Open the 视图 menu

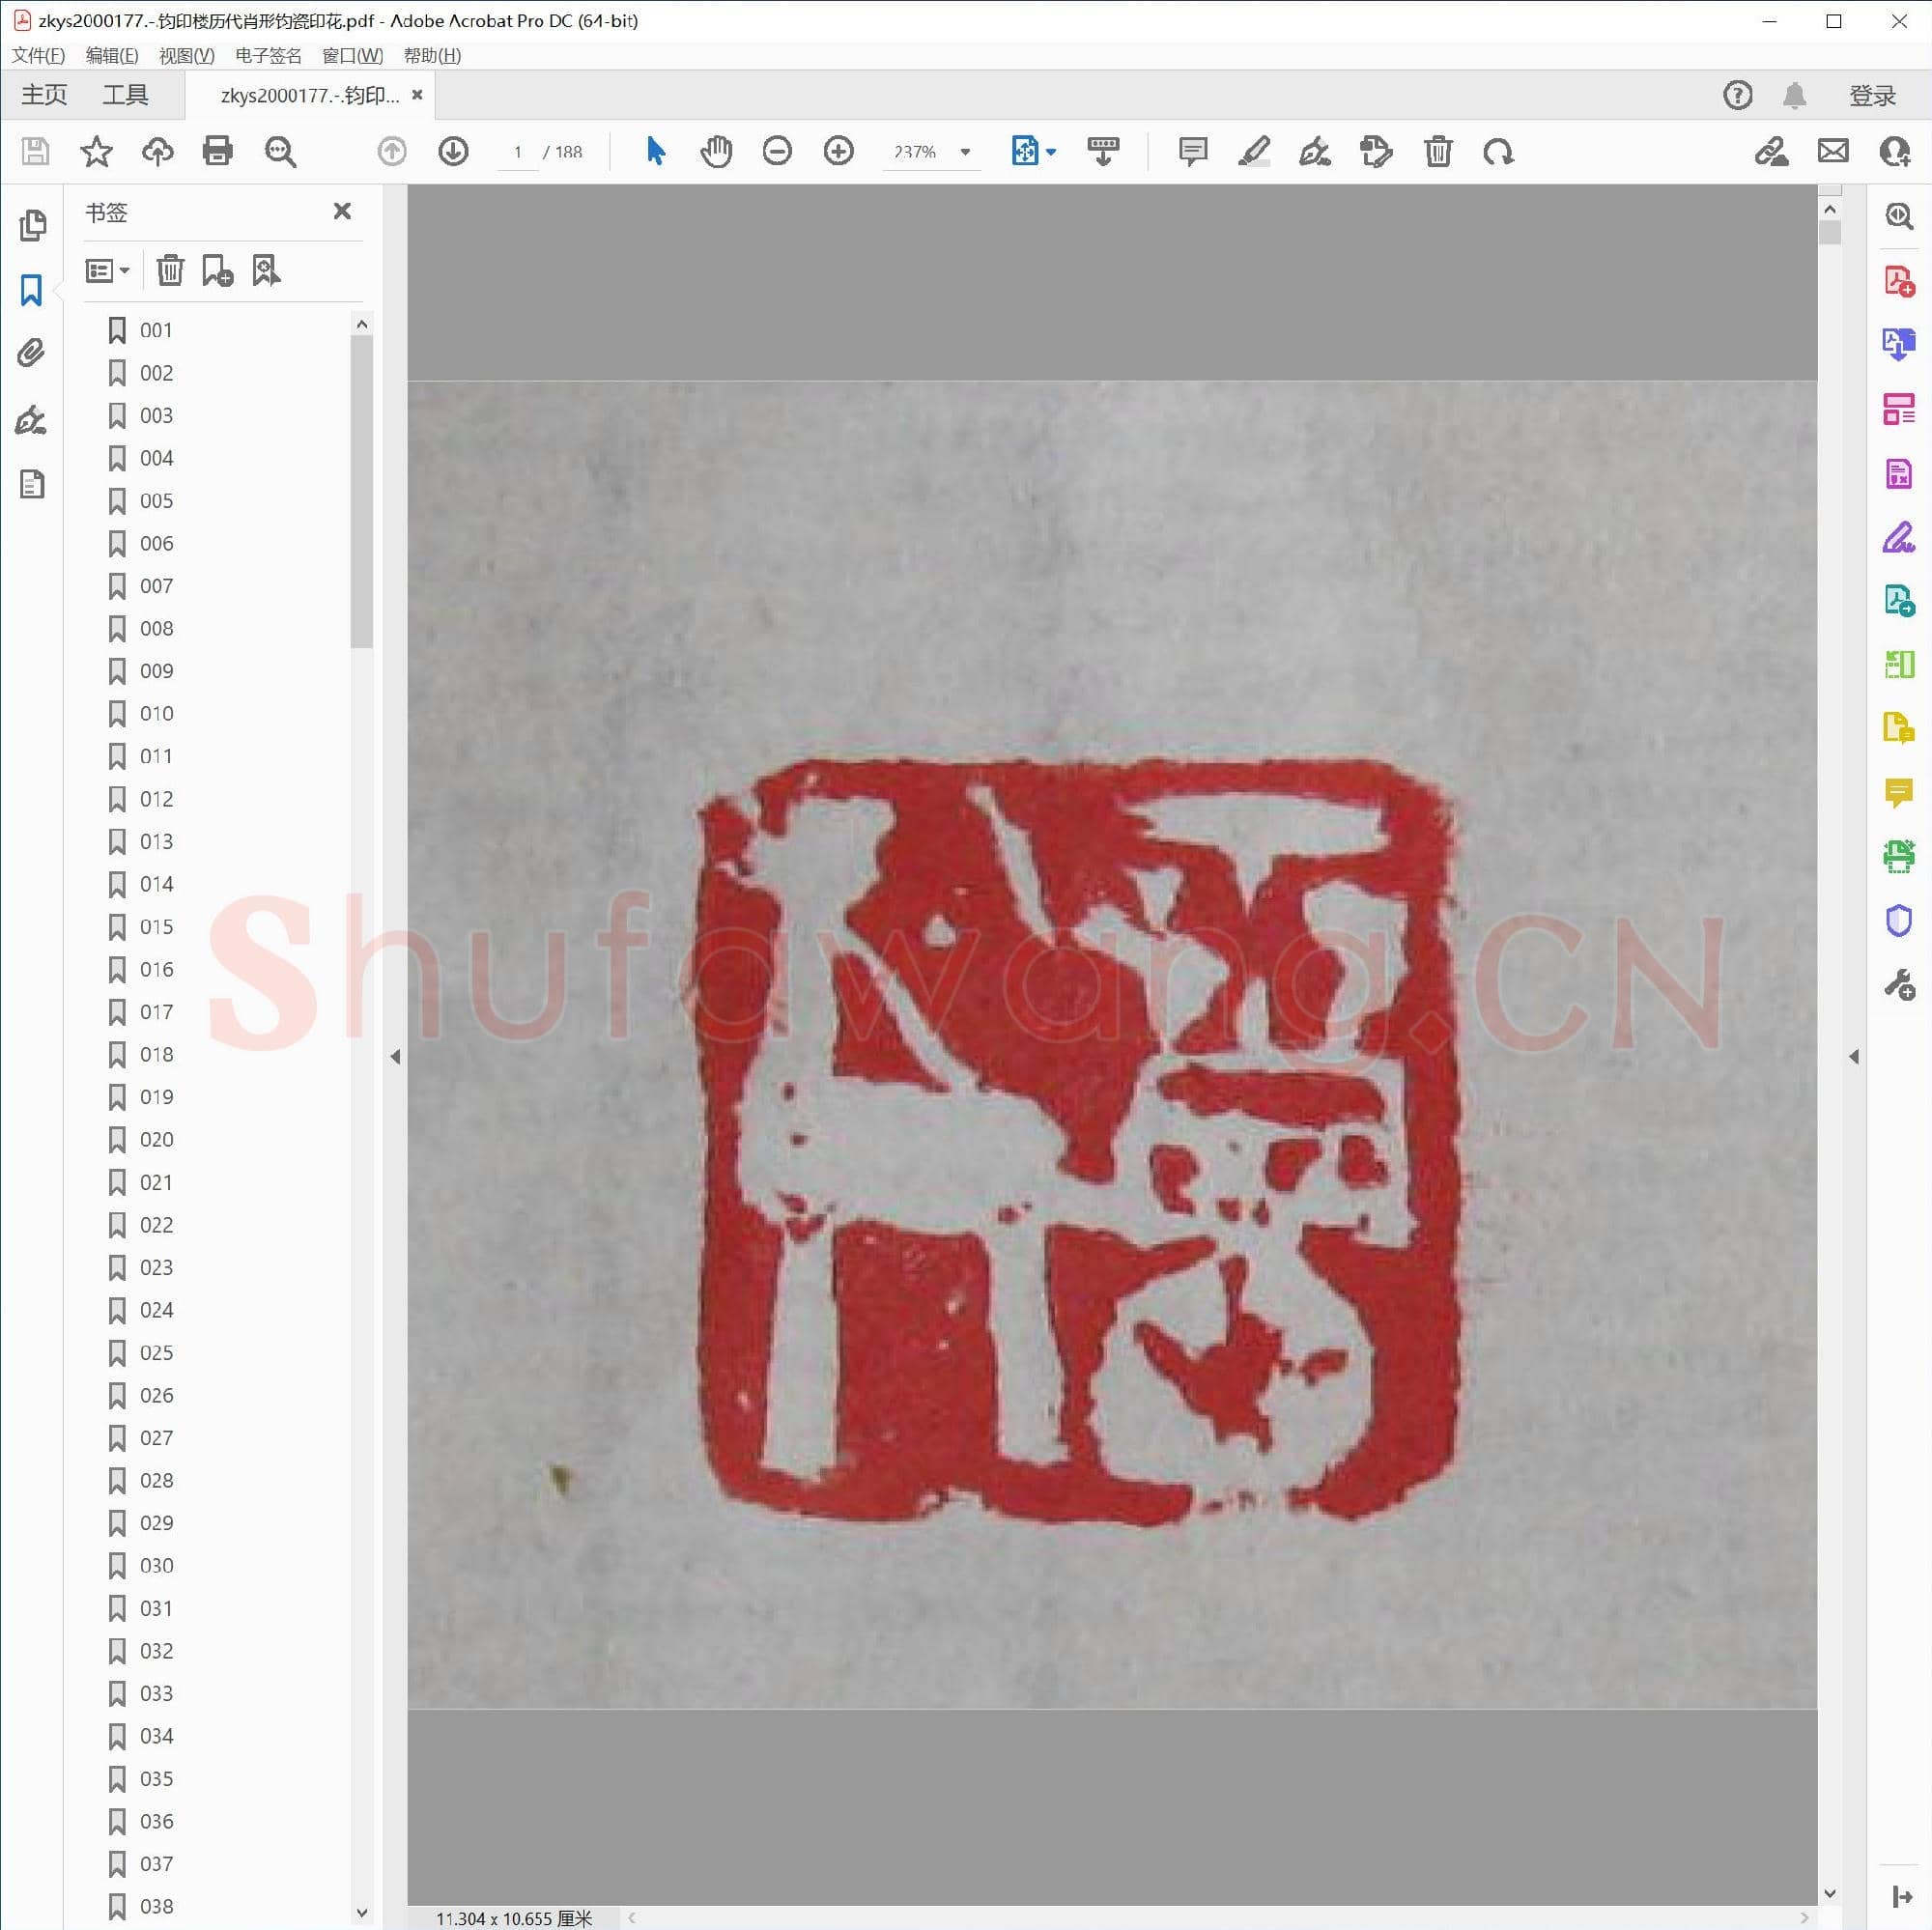(x=186, y=56)
